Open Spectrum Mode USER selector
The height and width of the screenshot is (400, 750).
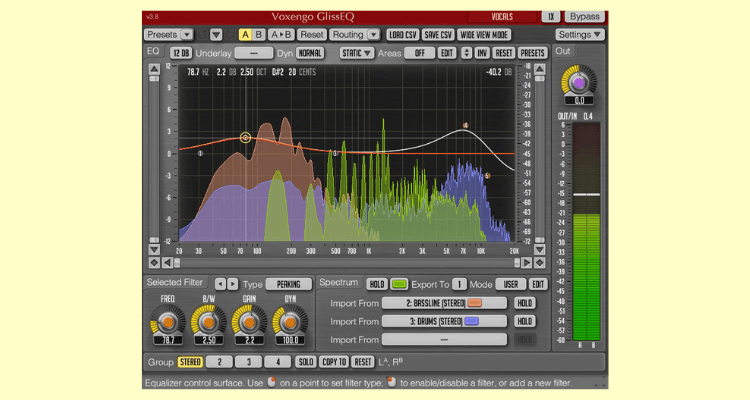(x=510, y=284)
